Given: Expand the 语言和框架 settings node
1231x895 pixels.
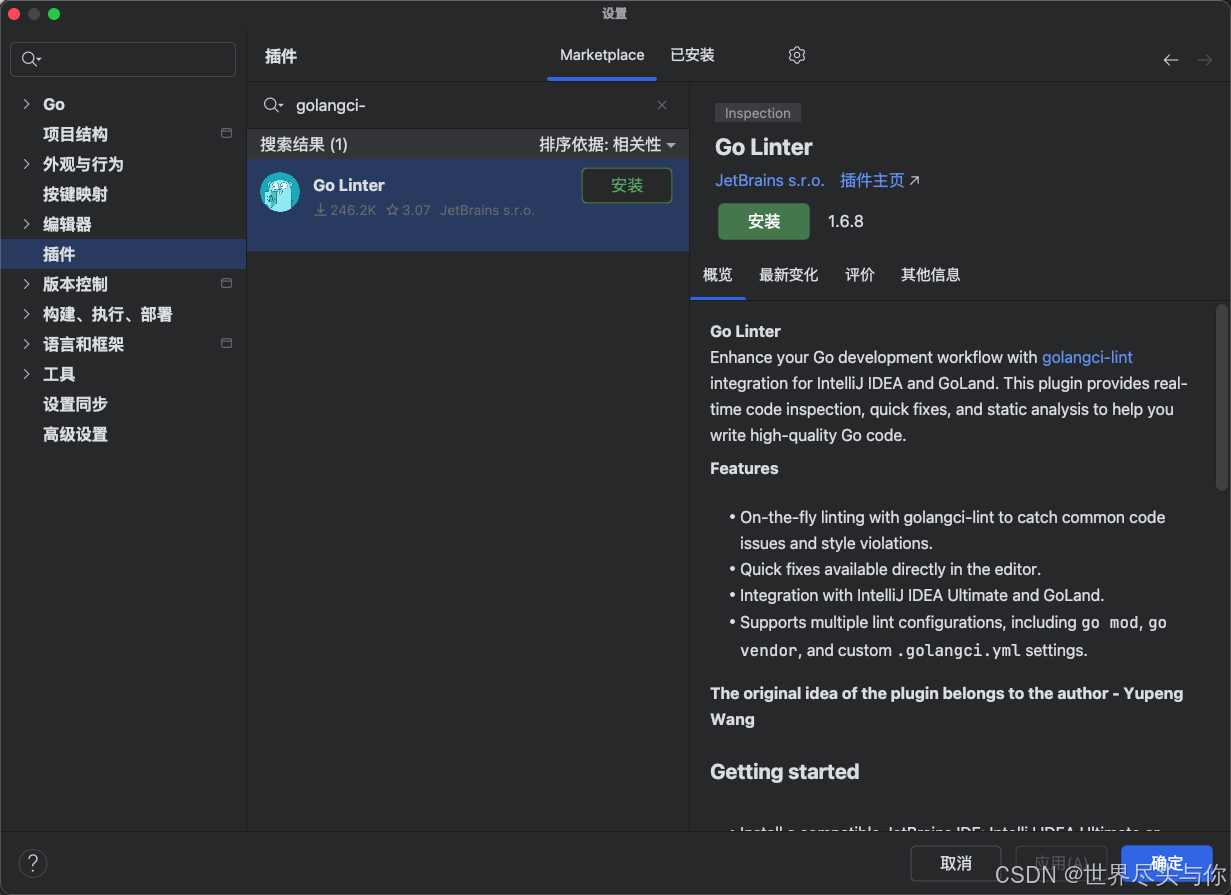Looking at the screenshot, I should click(x=27, y=344).
